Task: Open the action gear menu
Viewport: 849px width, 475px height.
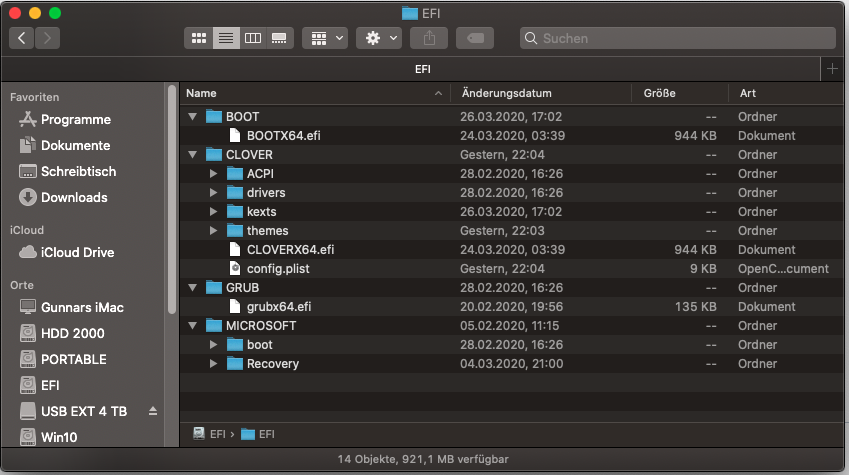Action: [379, 38]
